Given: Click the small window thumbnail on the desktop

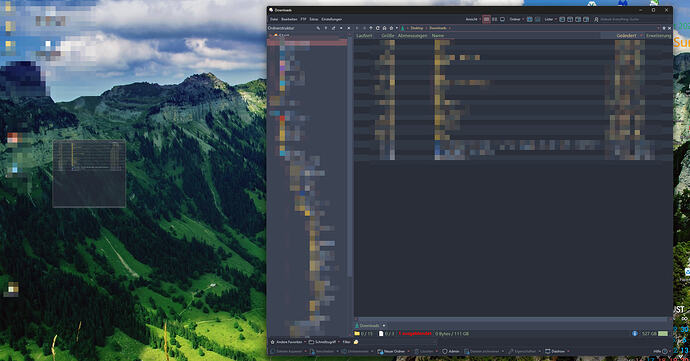Looking at the screenshot, I should 89,173.
